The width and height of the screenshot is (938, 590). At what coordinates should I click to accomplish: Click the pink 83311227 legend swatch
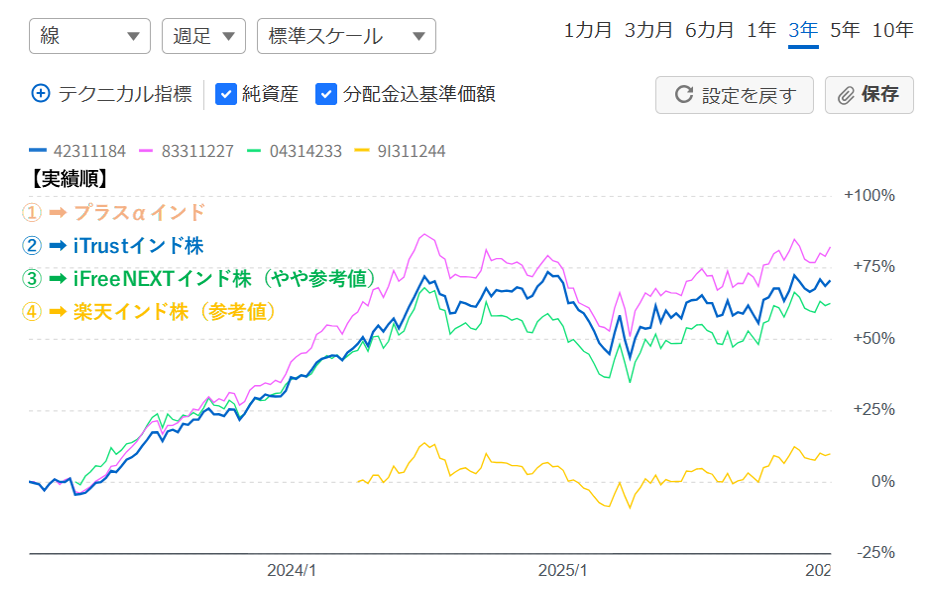click(x=146, y=151)
